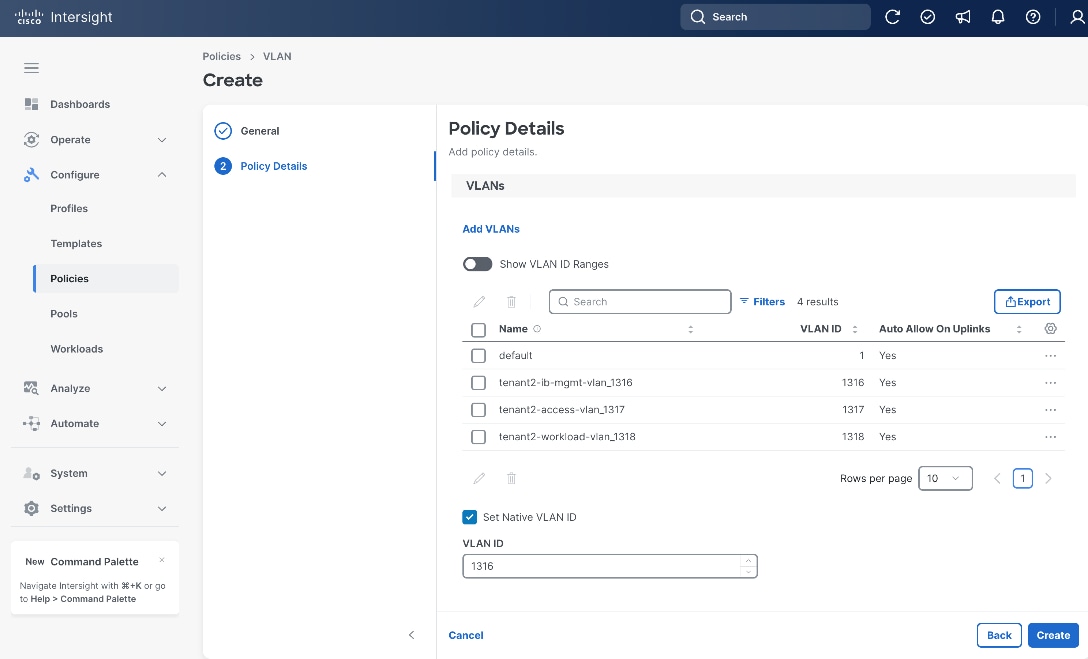Image resolution: width=1088 pixels, height=659 pixels.
Task: Increment the VLAN ID stepper up arrow
Action: [748, 560]
